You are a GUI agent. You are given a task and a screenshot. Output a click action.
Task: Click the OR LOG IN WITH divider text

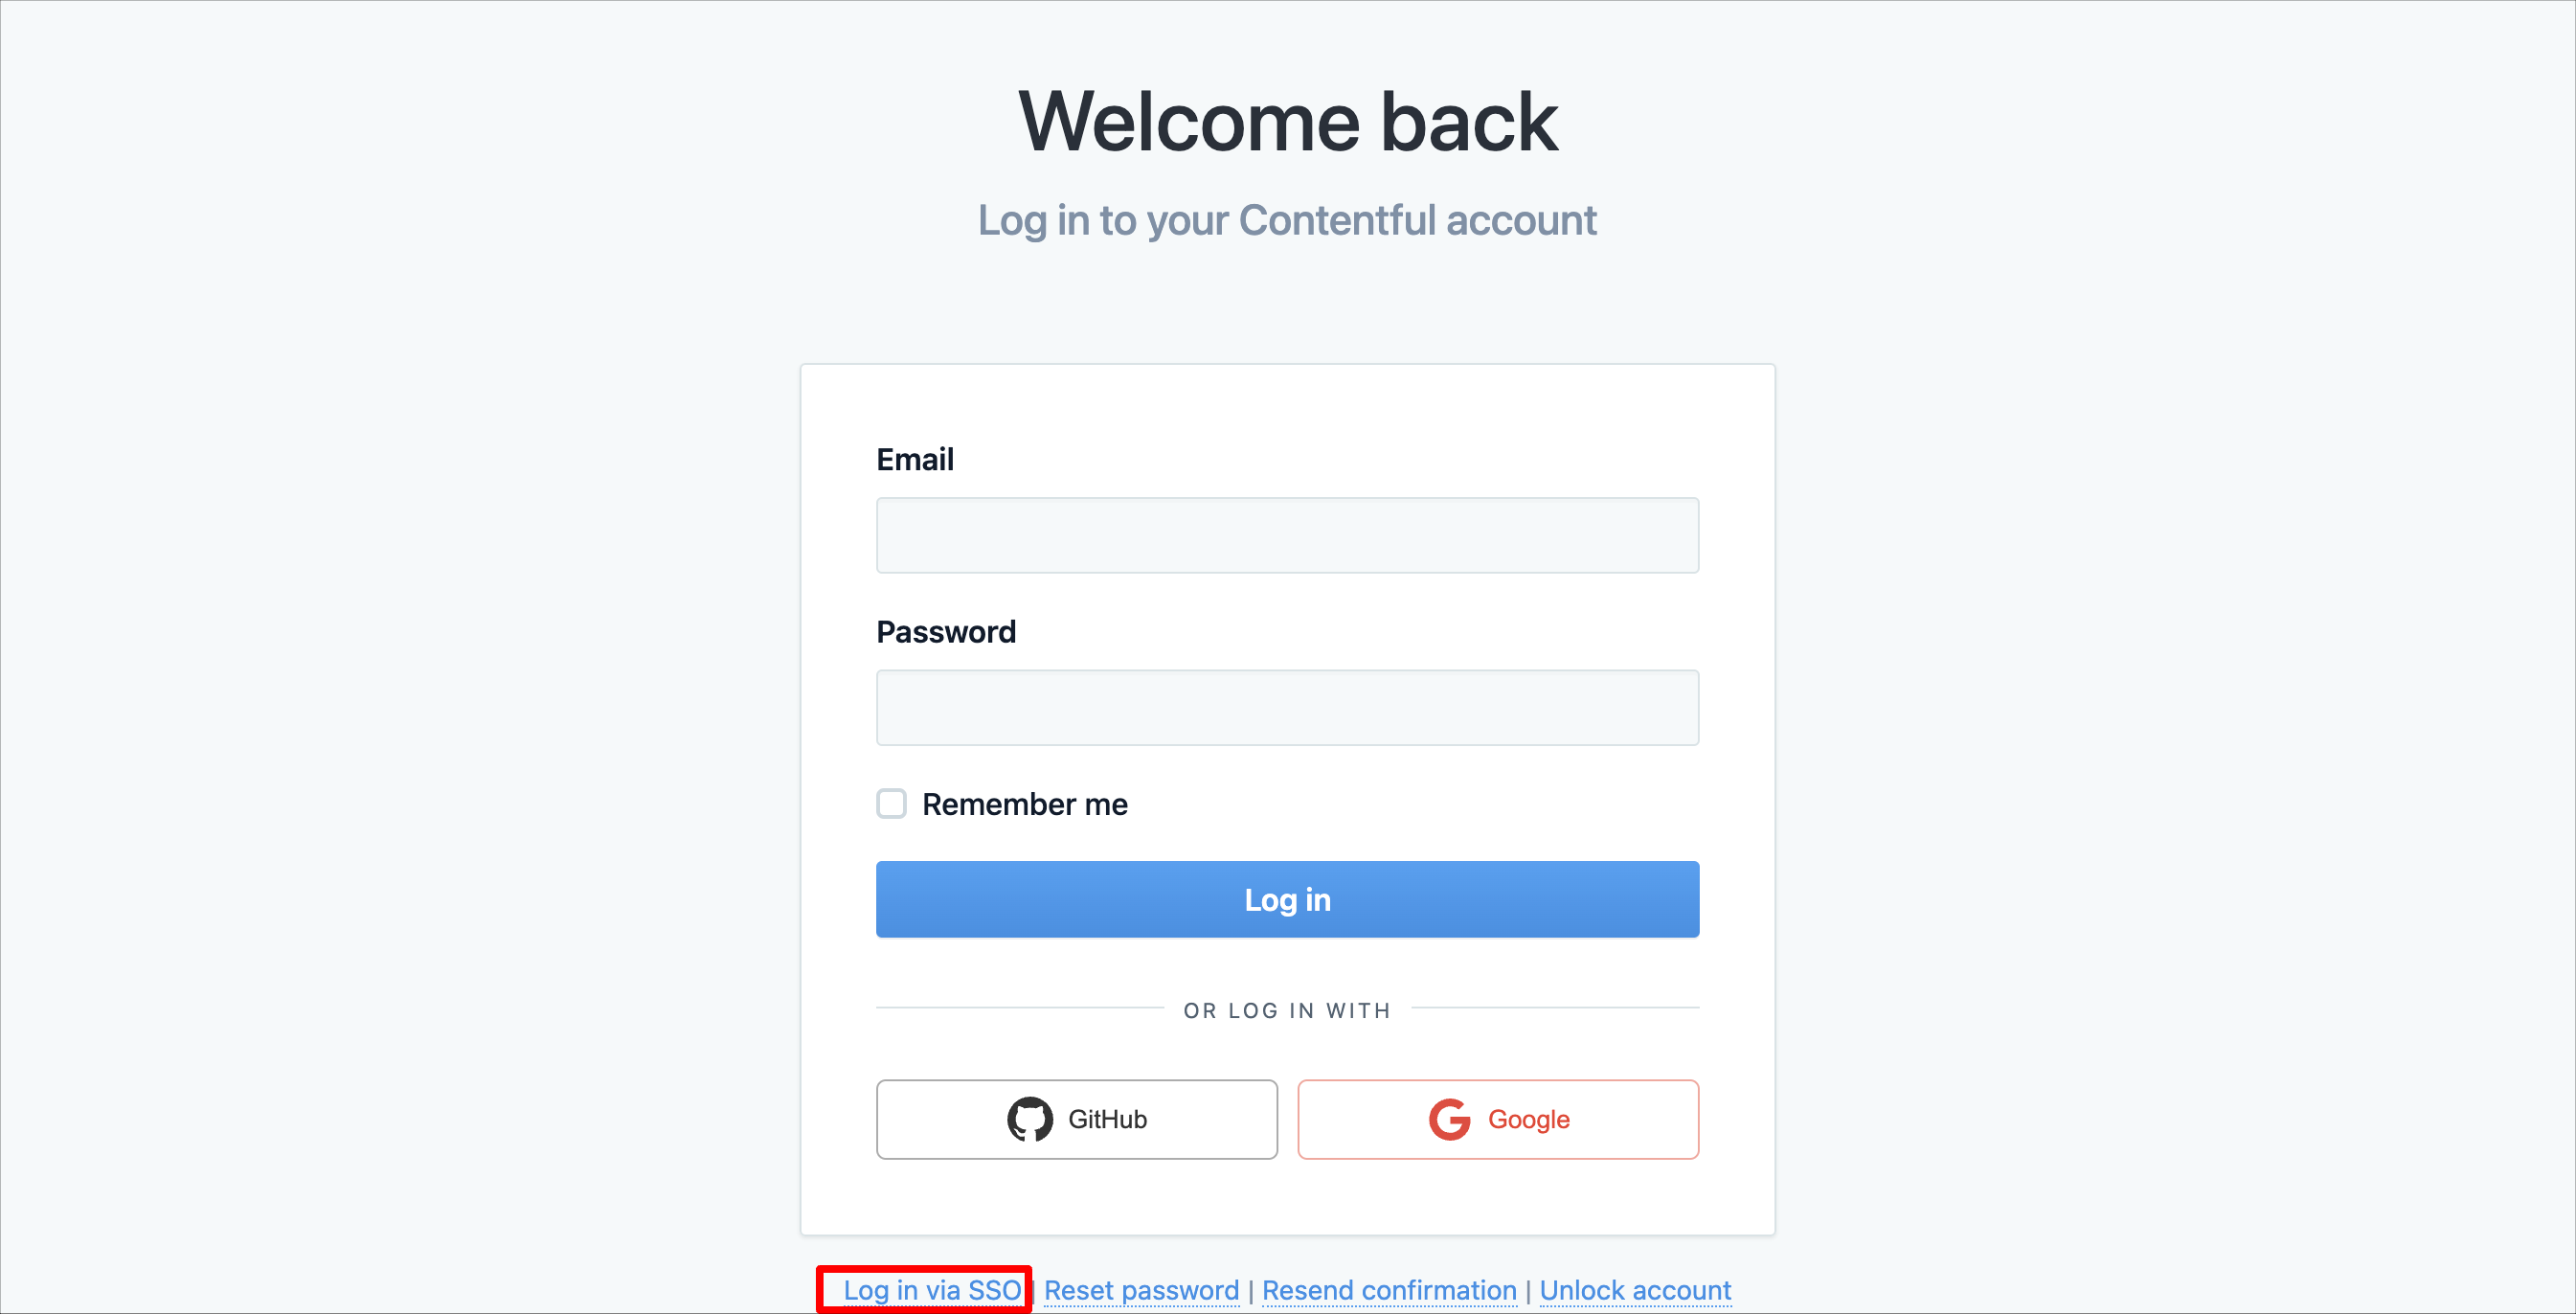coord(1287,1010)
